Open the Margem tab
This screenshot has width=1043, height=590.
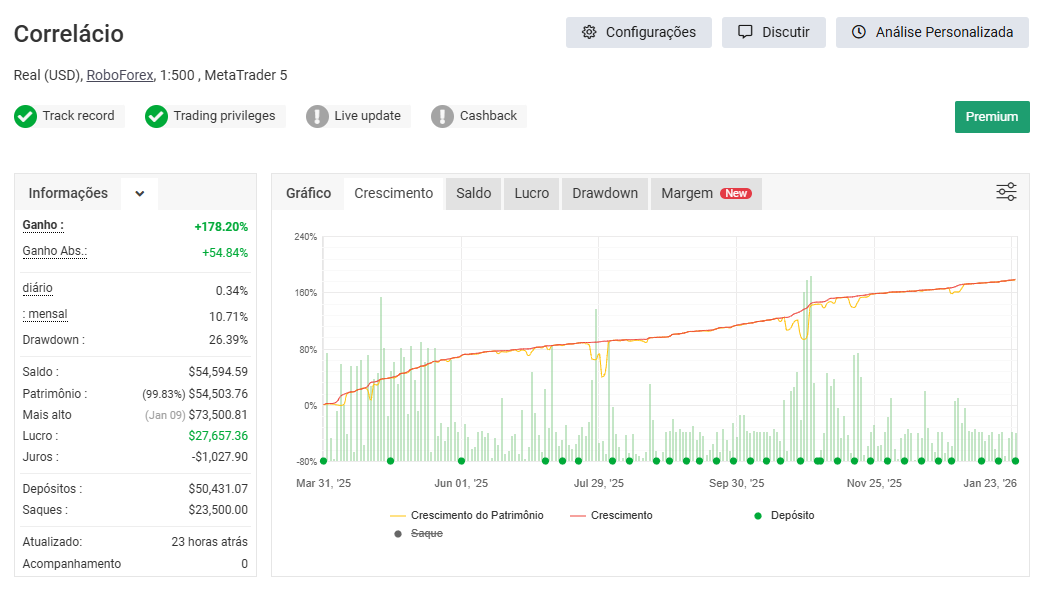tap(705, 193)
